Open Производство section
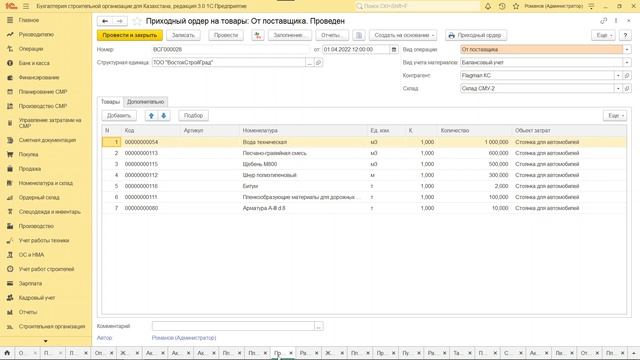Viewport: 640px width, 360px height. coord(36,226)
